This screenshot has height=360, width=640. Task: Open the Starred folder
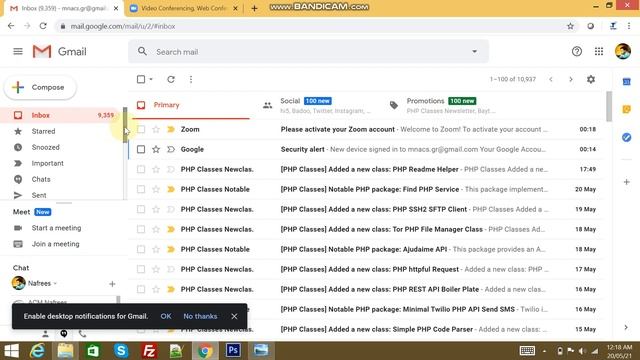click(61, 131)
